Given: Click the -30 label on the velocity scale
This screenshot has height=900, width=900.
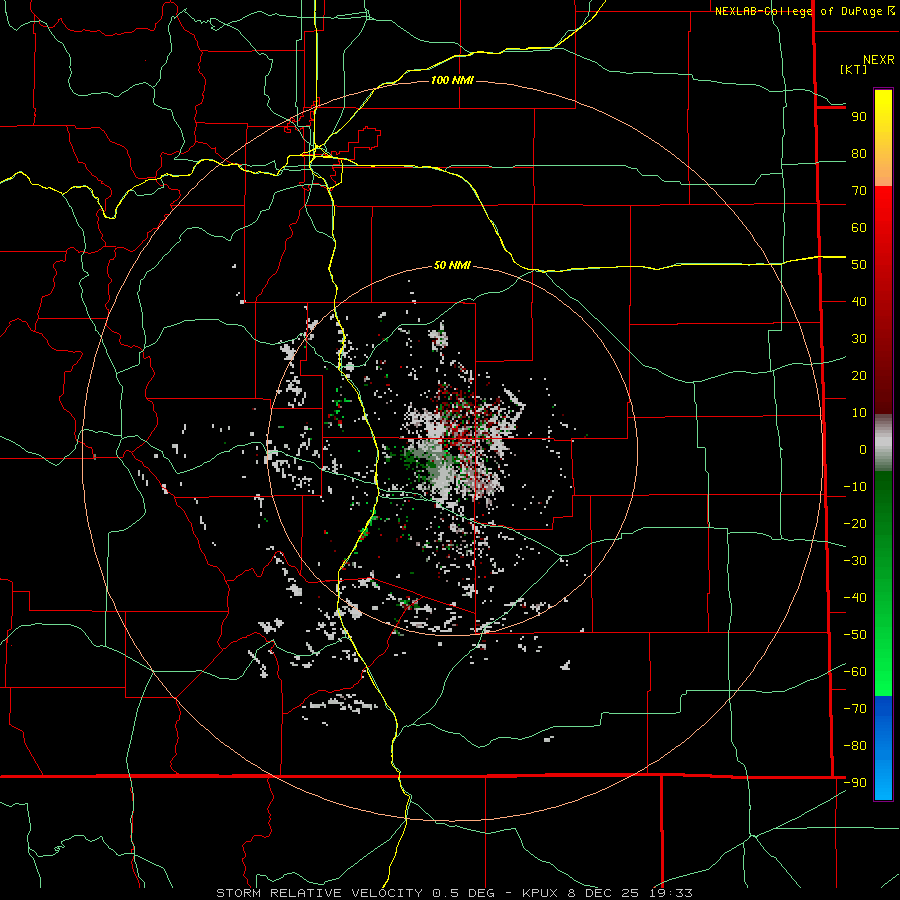Looking at the screenshot, I should [855, 561].
